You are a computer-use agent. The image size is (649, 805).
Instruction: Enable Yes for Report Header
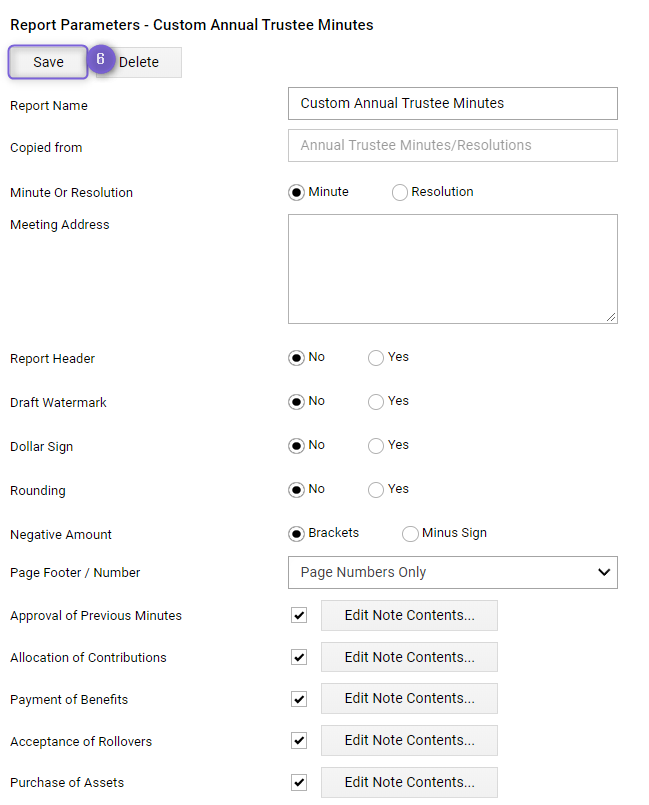[x=376, y=358]
